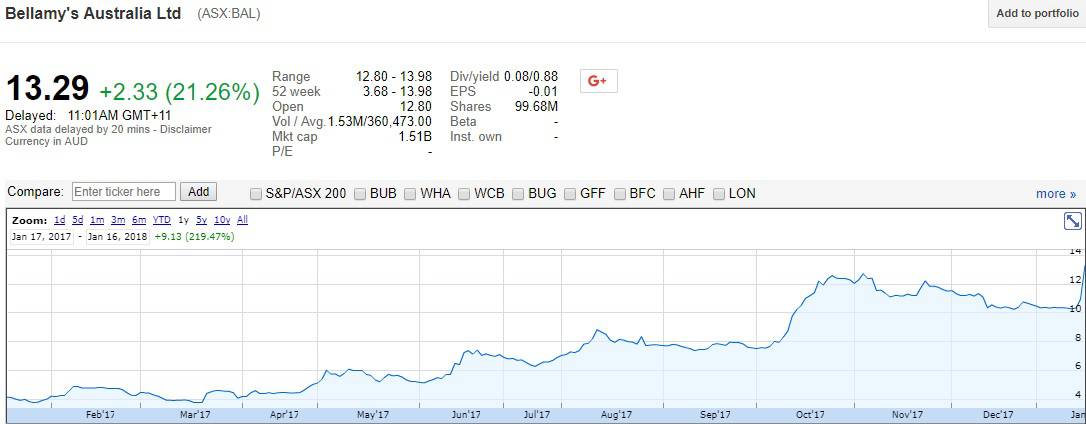Choose the YTD zoom range
Screen dimensions: 1086x424
click(x=161, y=220)
